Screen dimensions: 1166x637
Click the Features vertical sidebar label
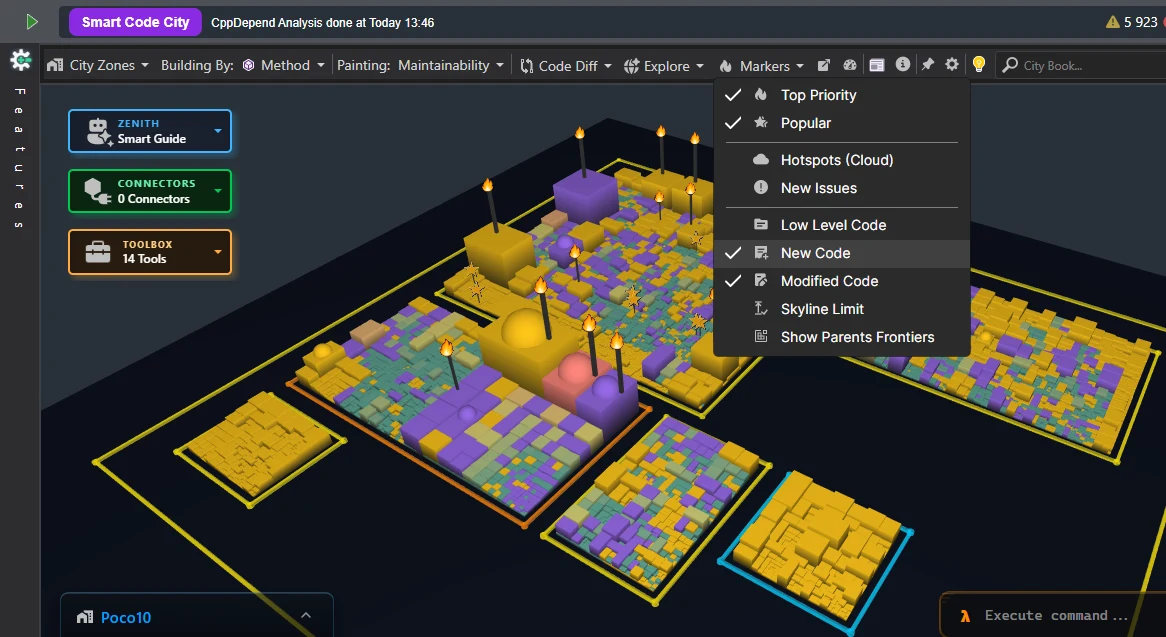20,158
